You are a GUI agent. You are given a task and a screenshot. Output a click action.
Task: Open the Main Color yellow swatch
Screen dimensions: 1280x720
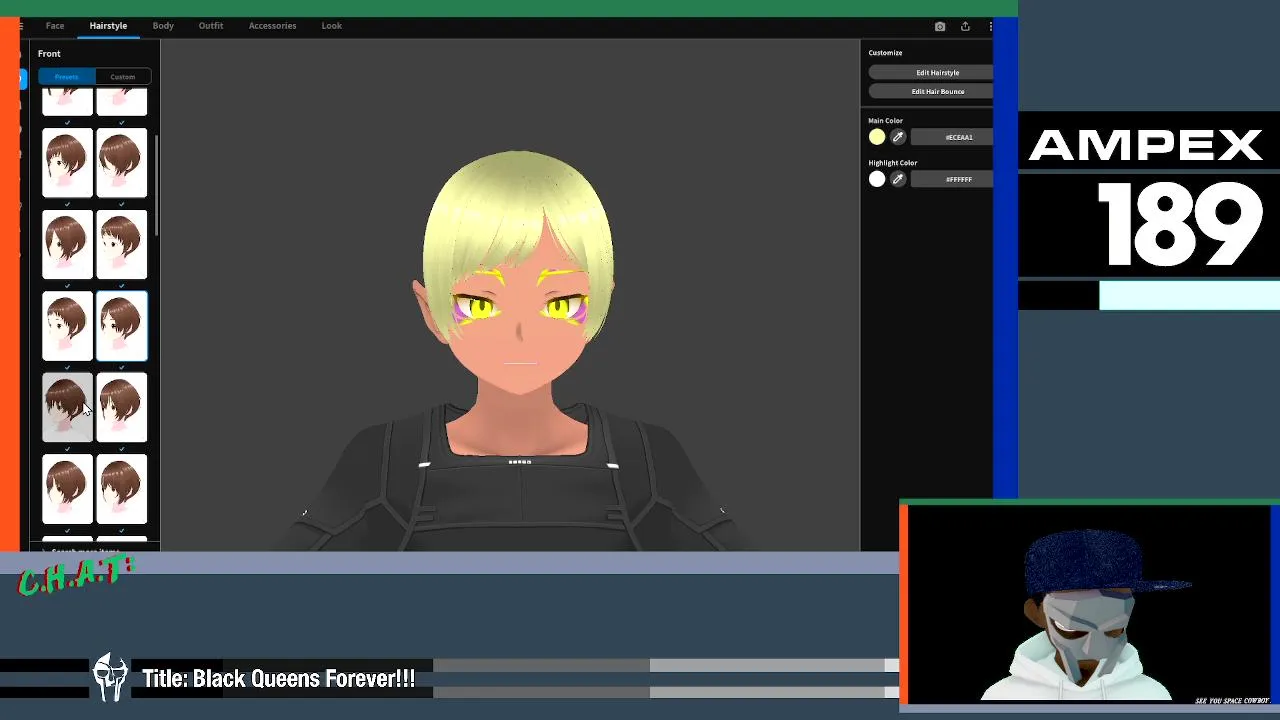click(x=877, y=137)
